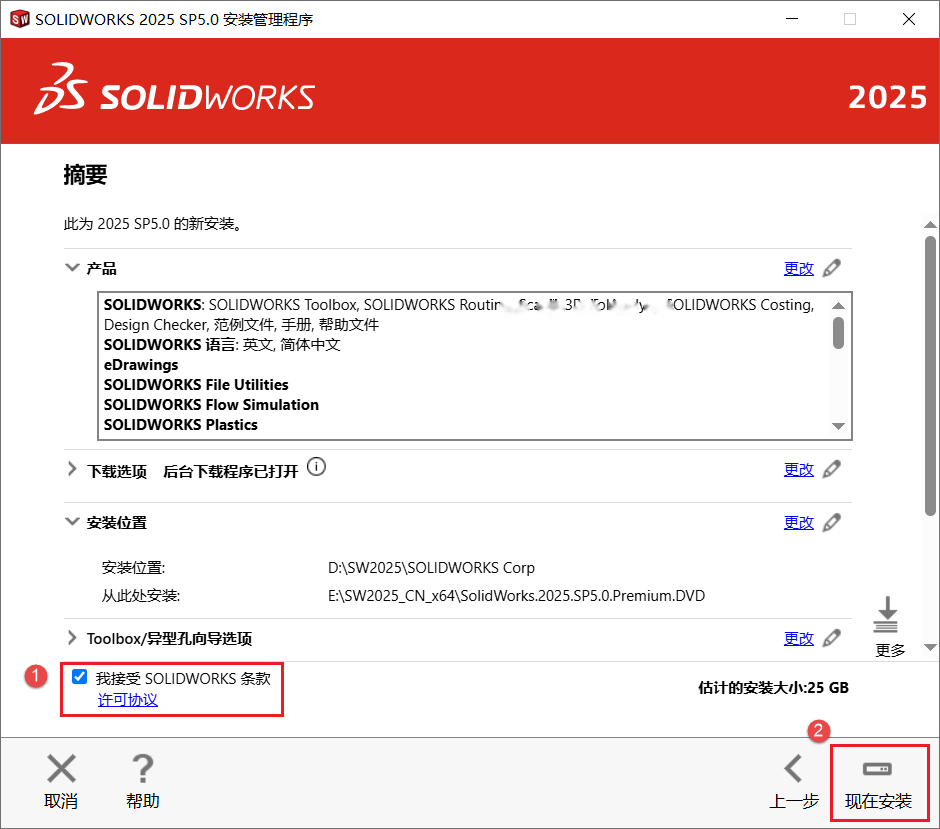Click the summary page's vertical scrollbar thumb
Image resolution: width=940 pixels, height=829 pixels.
coord(930,376)
